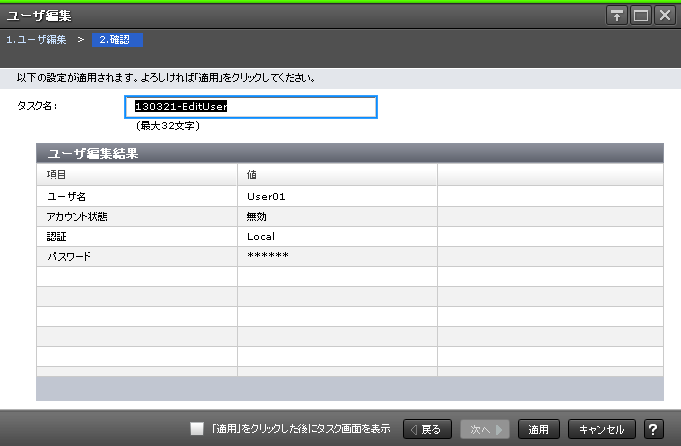This screenshot has width=681, height=446.
Task: Select the Local value cell
Action: point(337,236)
